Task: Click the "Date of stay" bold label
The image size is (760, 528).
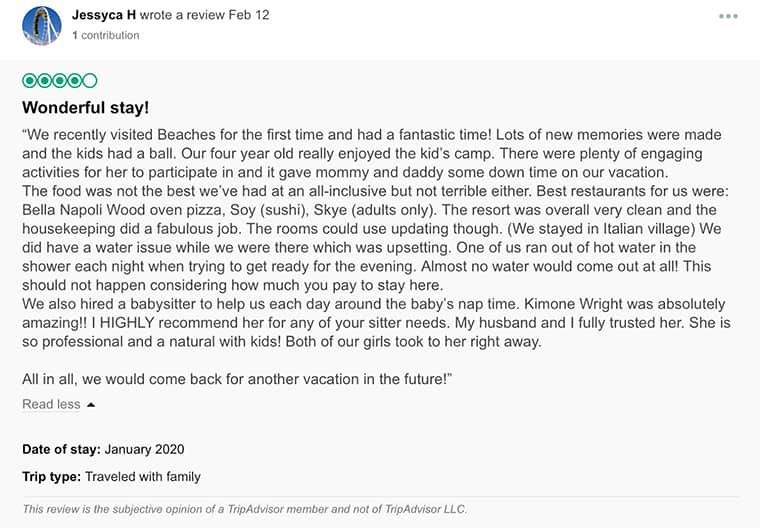Action: [62, 449]
